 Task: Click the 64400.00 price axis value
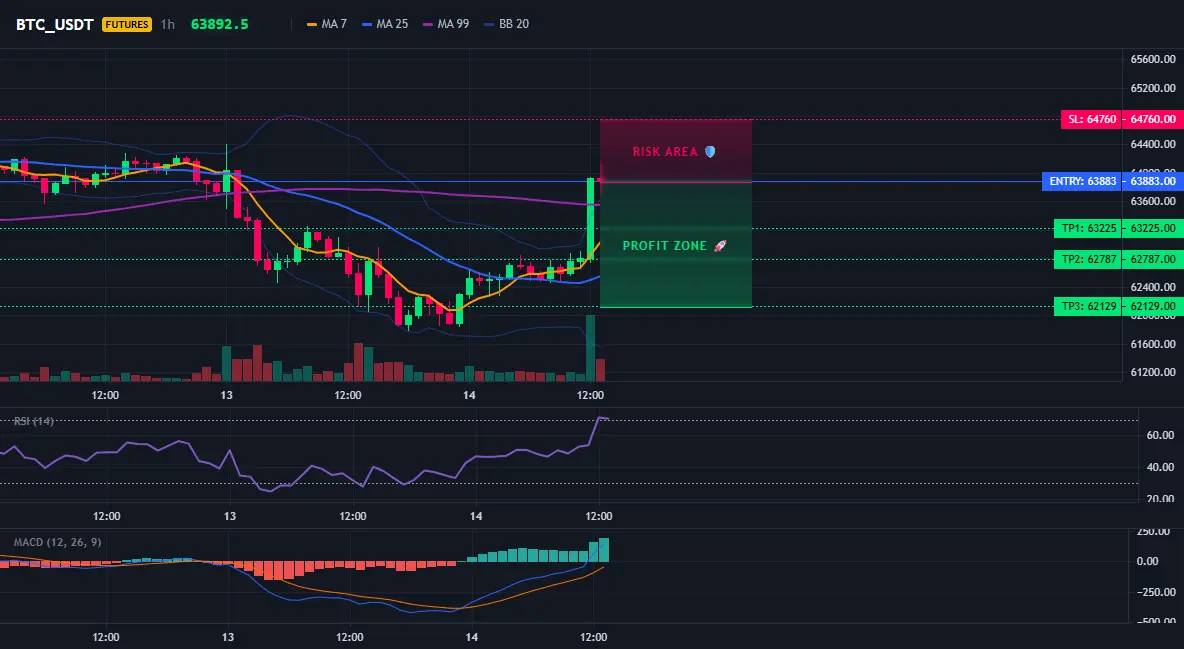1153,144
